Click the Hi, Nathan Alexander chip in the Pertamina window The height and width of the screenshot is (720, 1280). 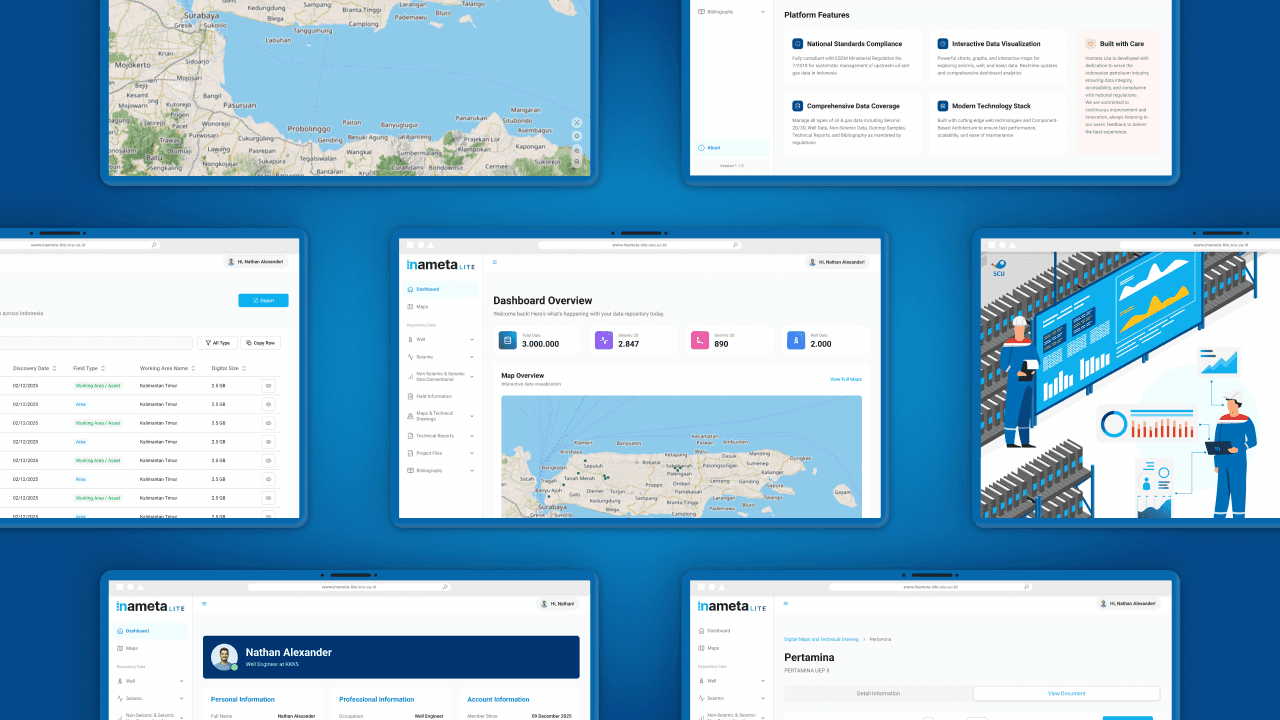coord(1130,604)
